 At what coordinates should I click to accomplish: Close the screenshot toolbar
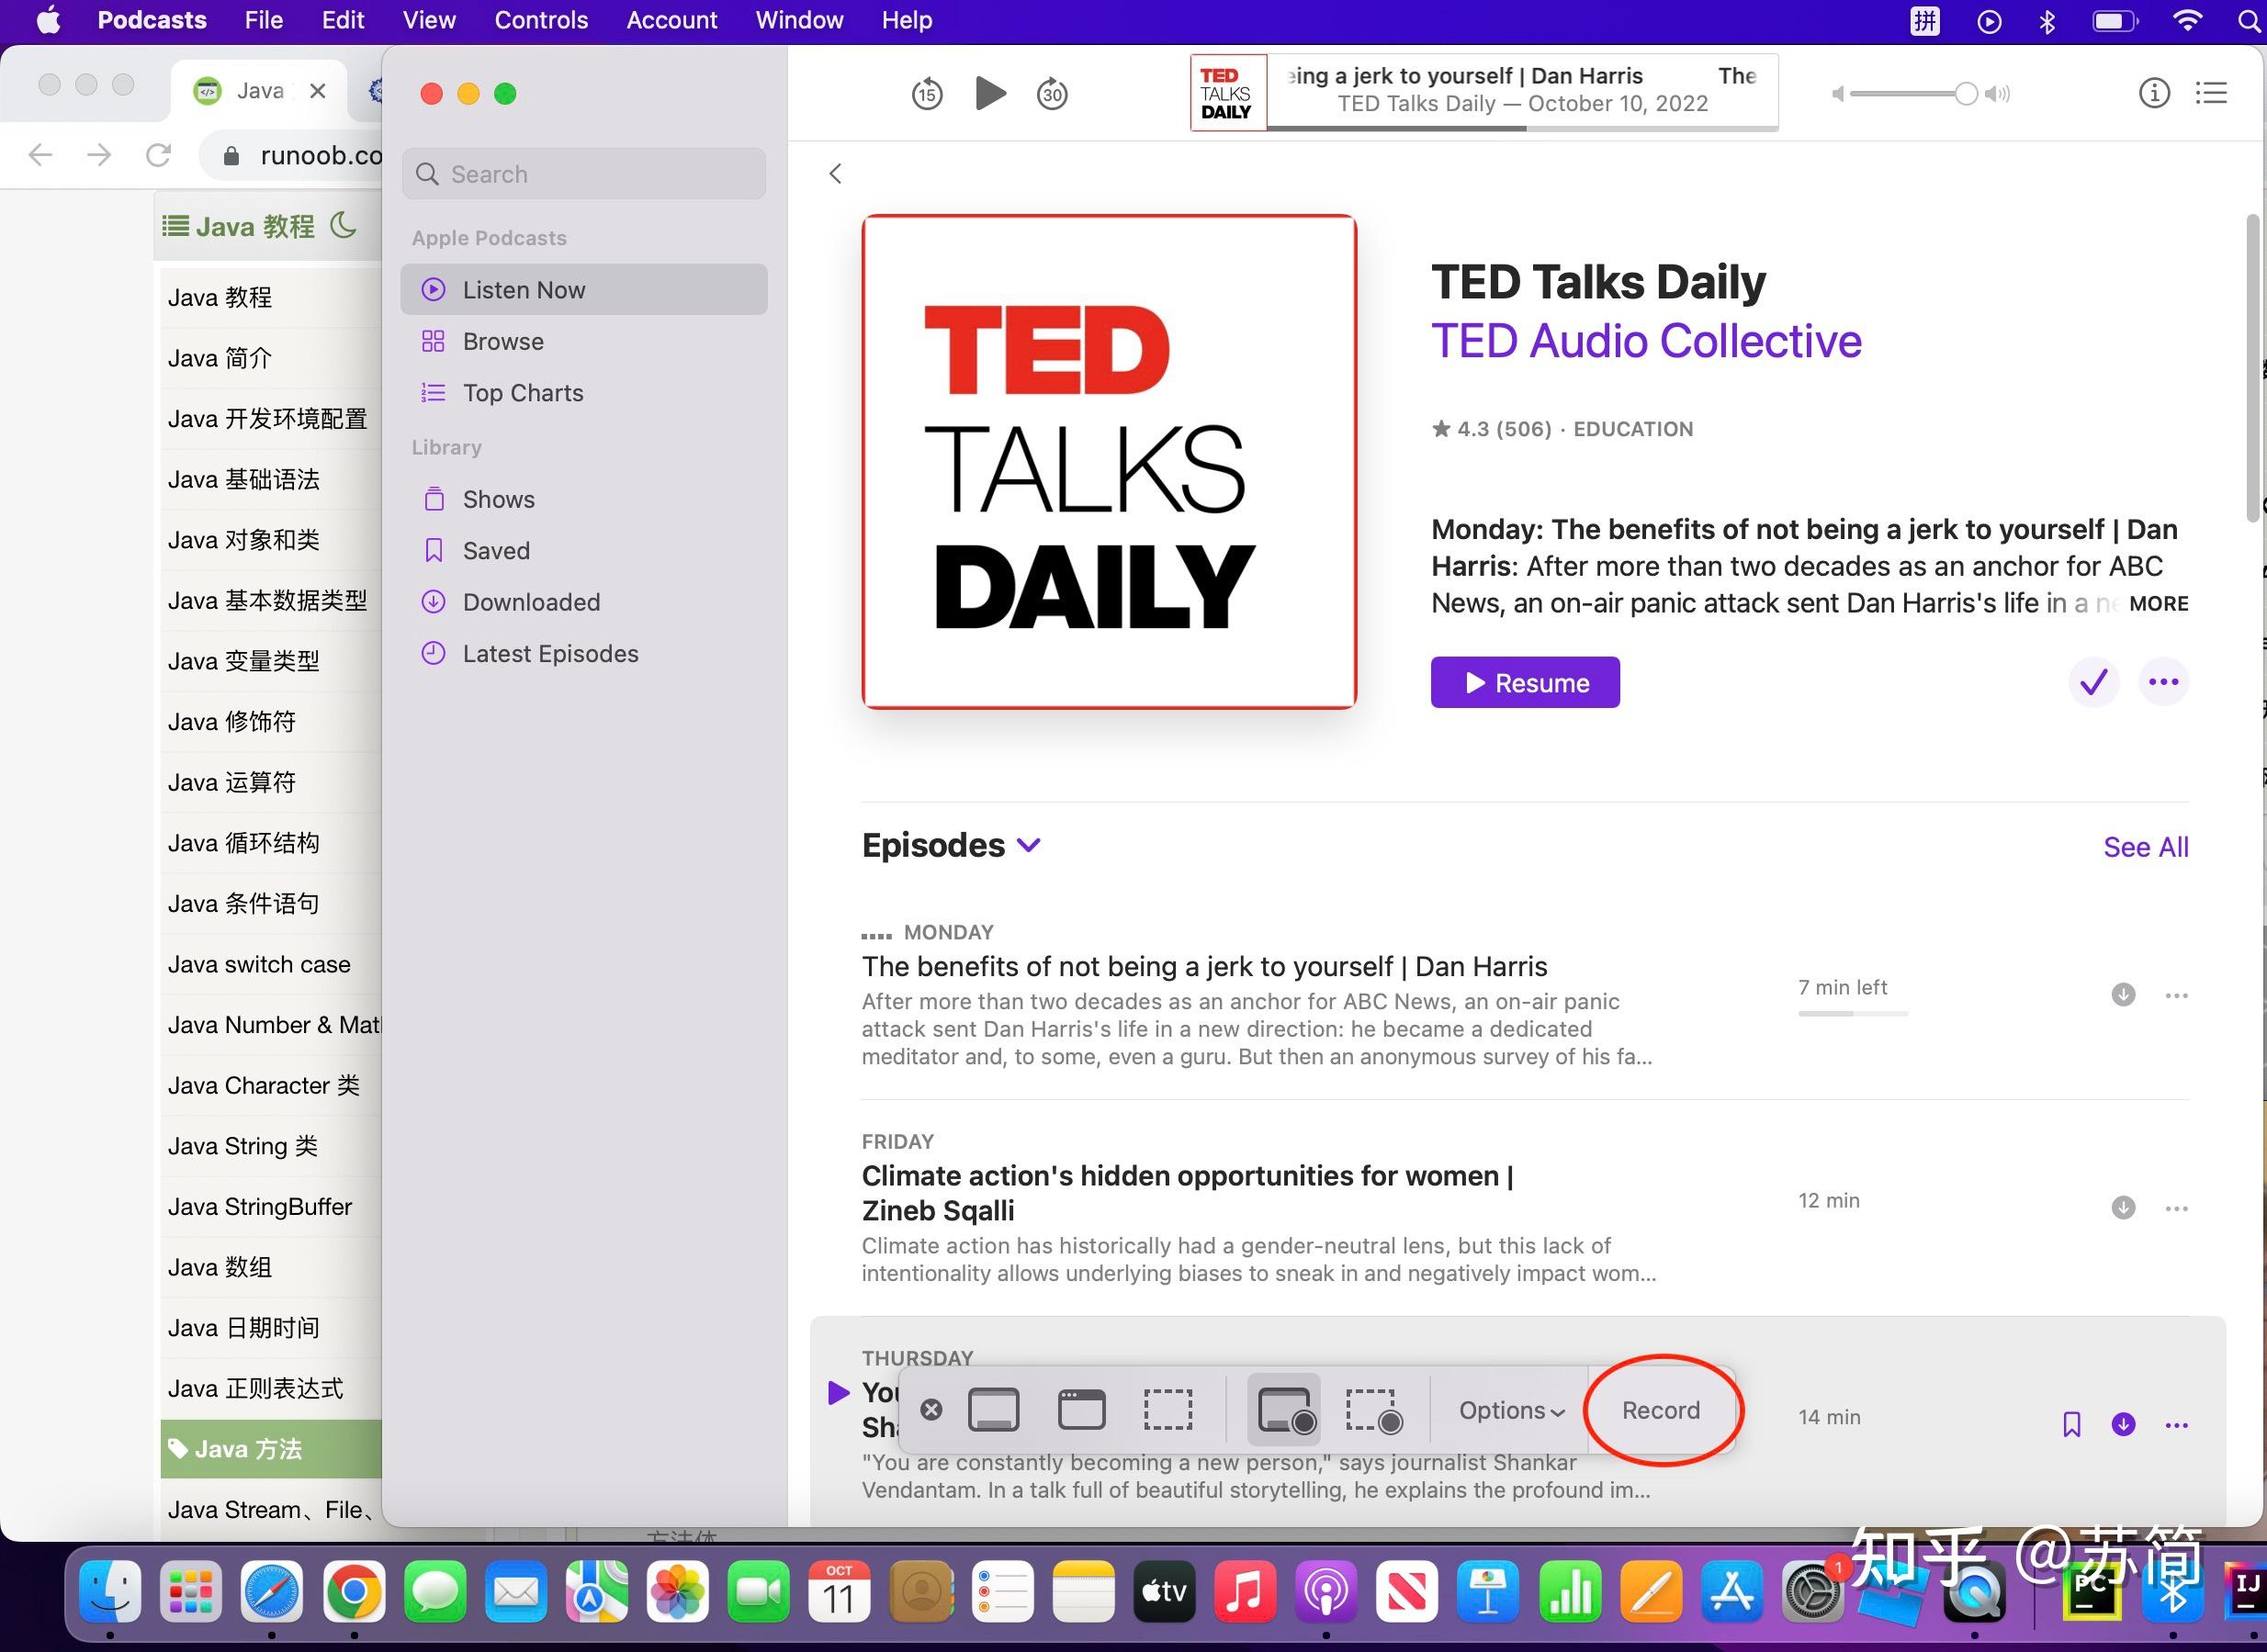(x=931, y=1409)
